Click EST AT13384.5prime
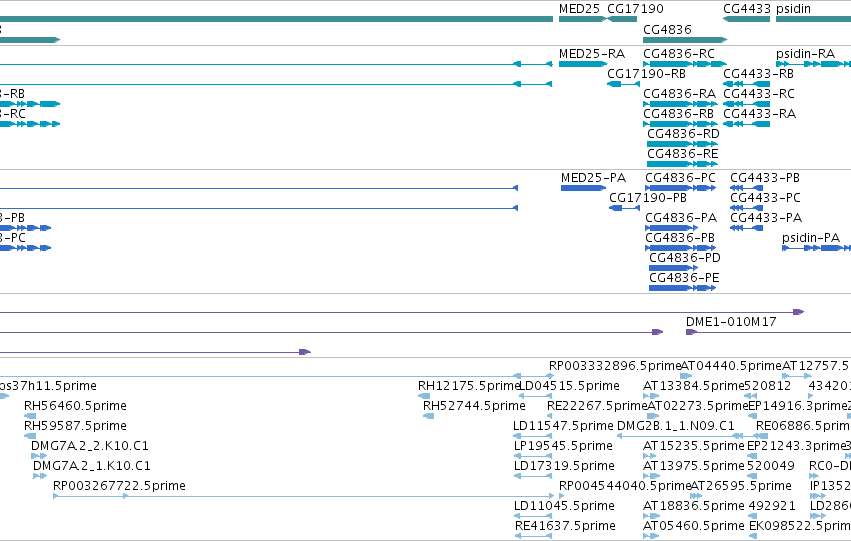This screenshot has height=541, width=851. pyautogui.click(x=693, y=386)
